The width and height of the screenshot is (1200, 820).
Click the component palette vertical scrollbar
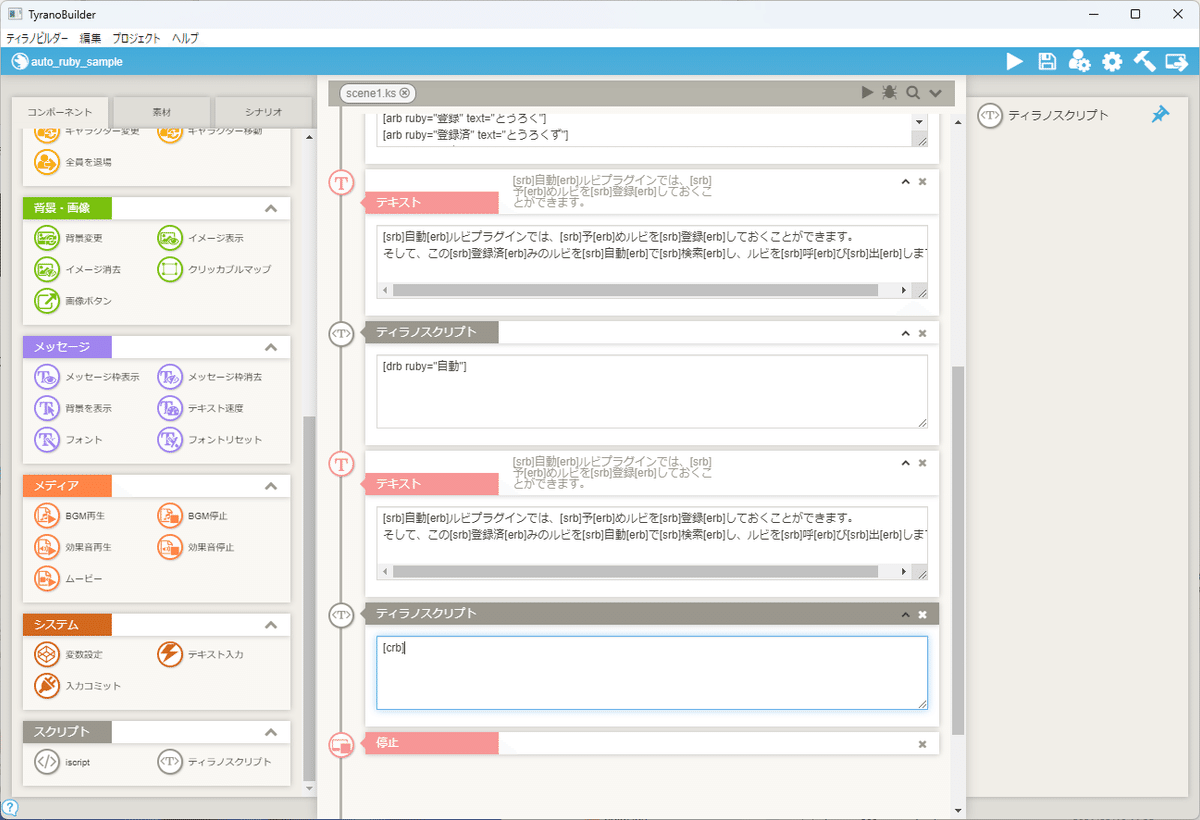[x=309, y=598]
